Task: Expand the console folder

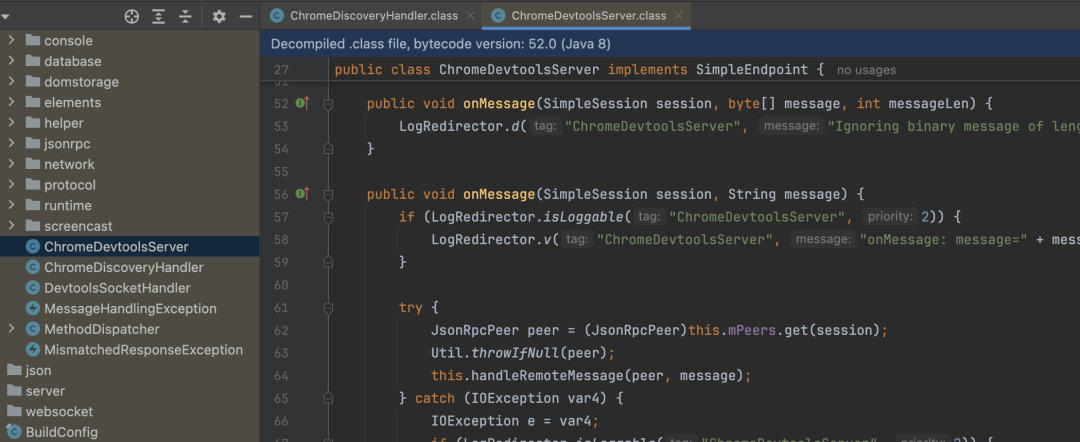Action: (x=12, y=41)
